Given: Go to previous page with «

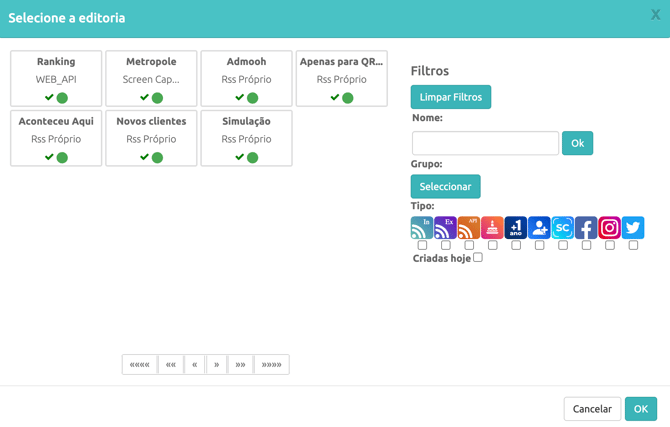Looking at the screenshot, I should point(195,365).
